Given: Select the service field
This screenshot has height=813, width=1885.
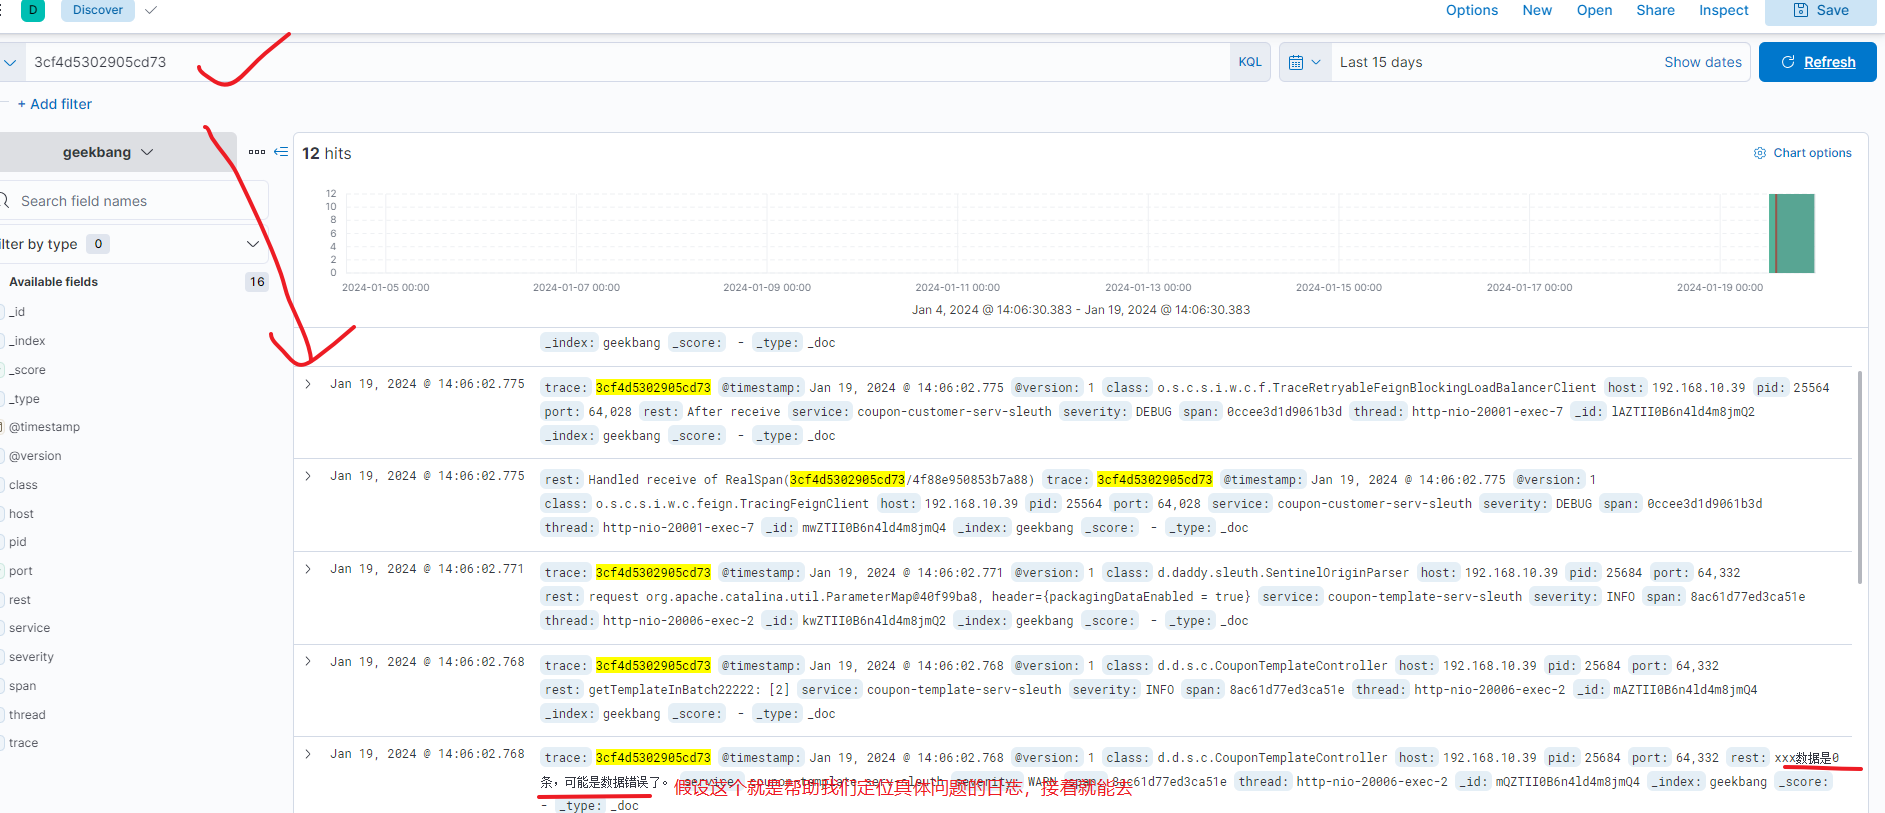Looking at the screenshot, I should pos(29,628).
